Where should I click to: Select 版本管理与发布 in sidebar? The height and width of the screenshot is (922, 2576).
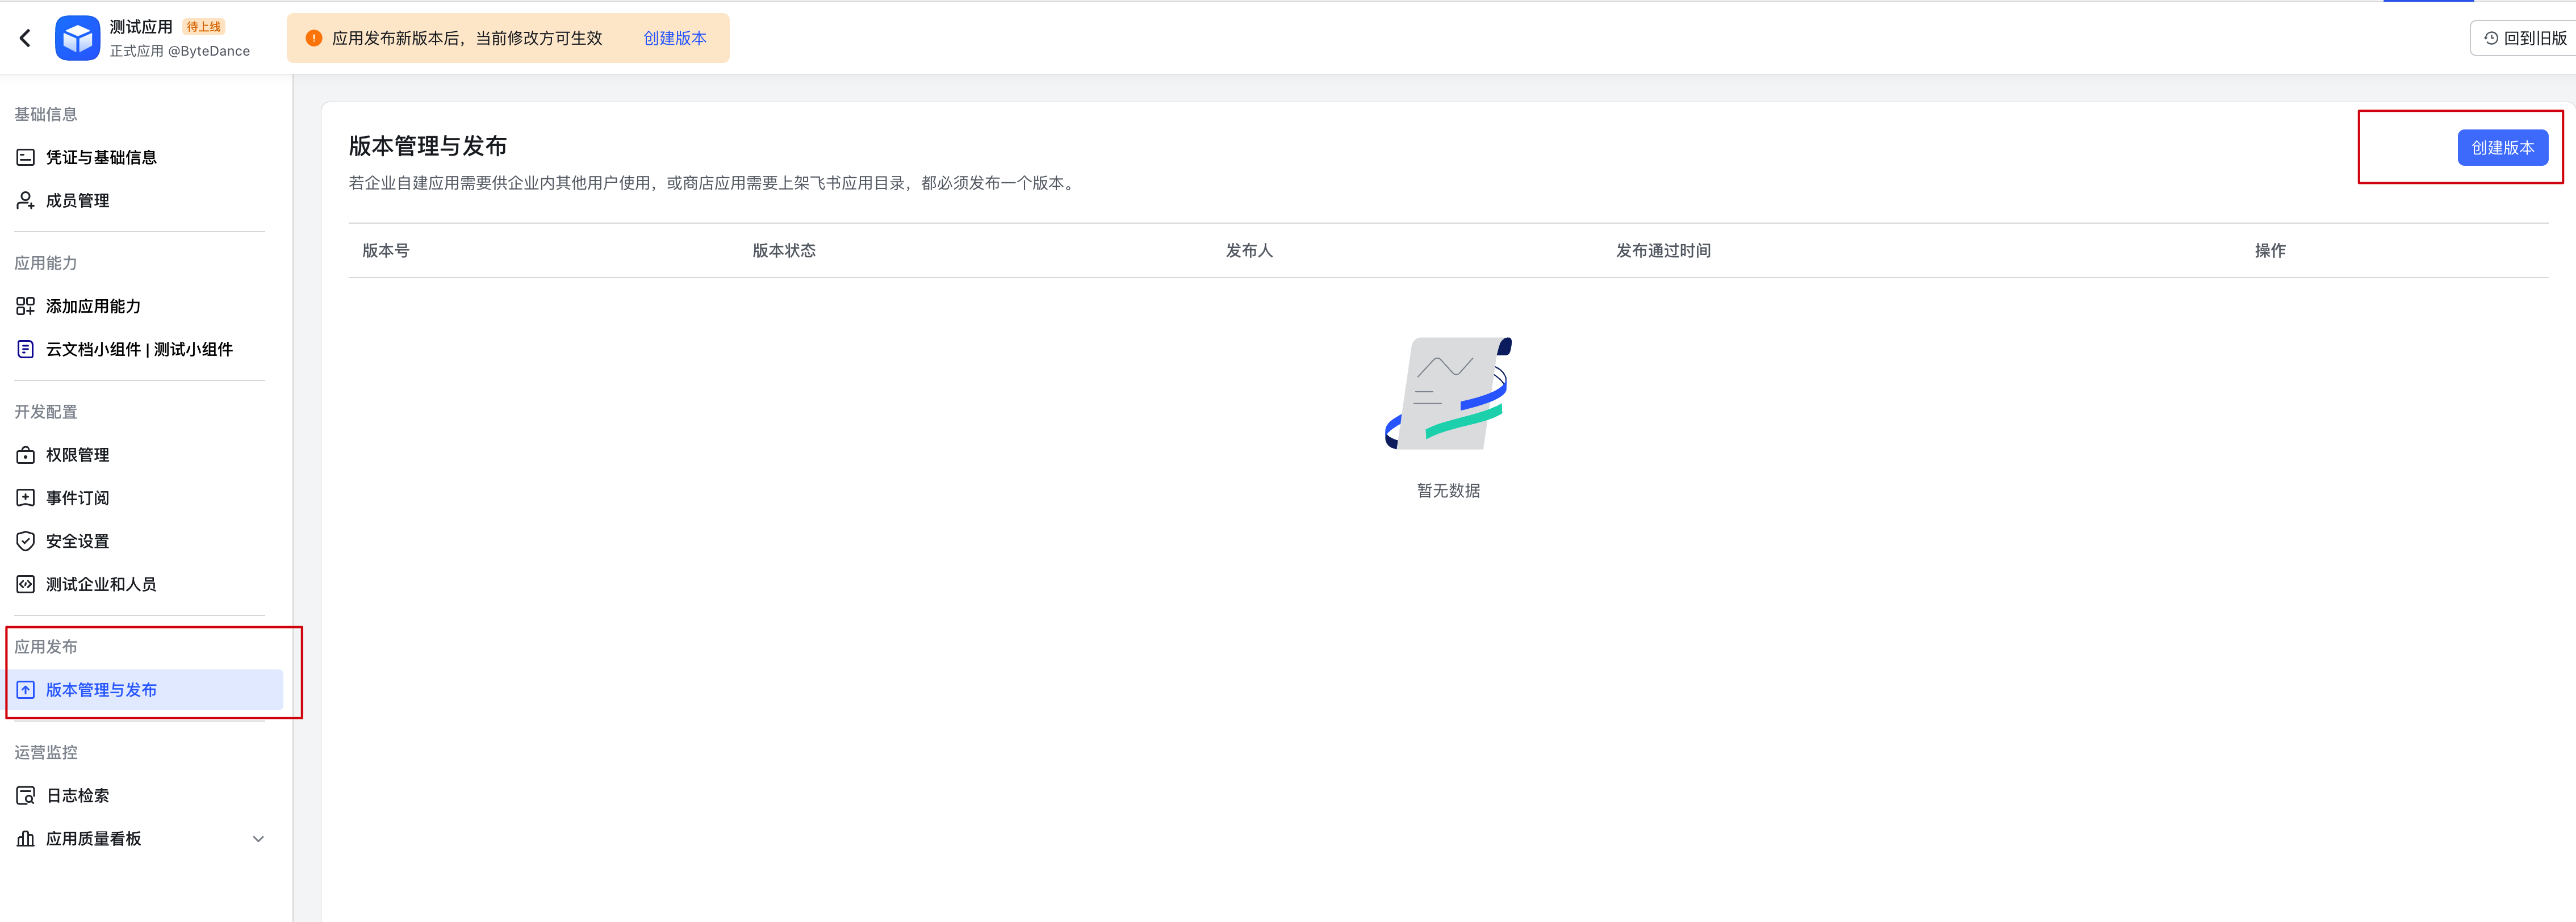101,690
